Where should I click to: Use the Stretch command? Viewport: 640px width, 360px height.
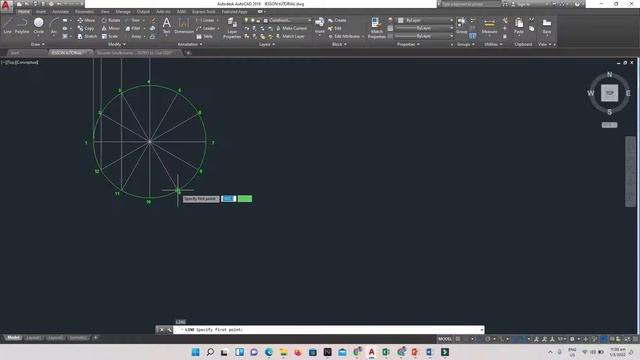click(x=87, y=36)
